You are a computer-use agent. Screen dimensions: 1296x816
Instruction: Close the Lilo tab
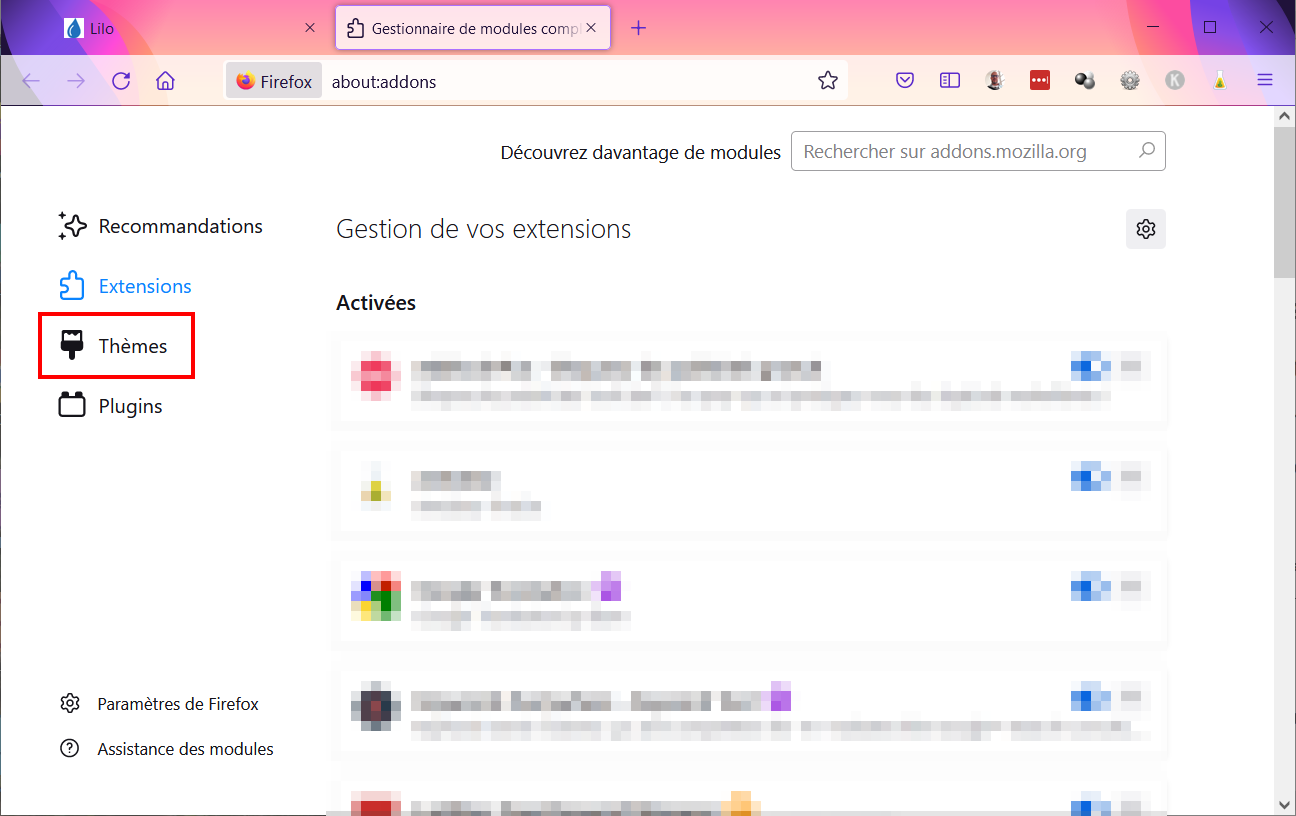(311, 28)
